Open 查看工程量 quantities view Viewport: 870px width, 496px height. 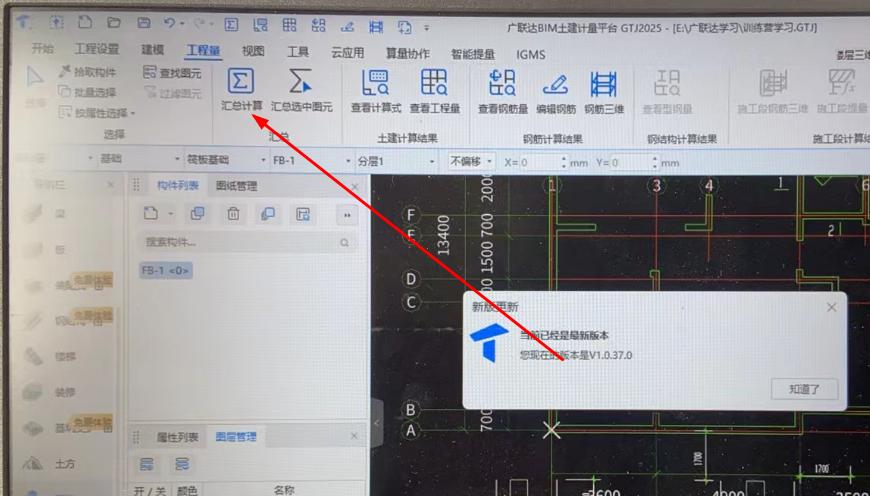point(434,92)
